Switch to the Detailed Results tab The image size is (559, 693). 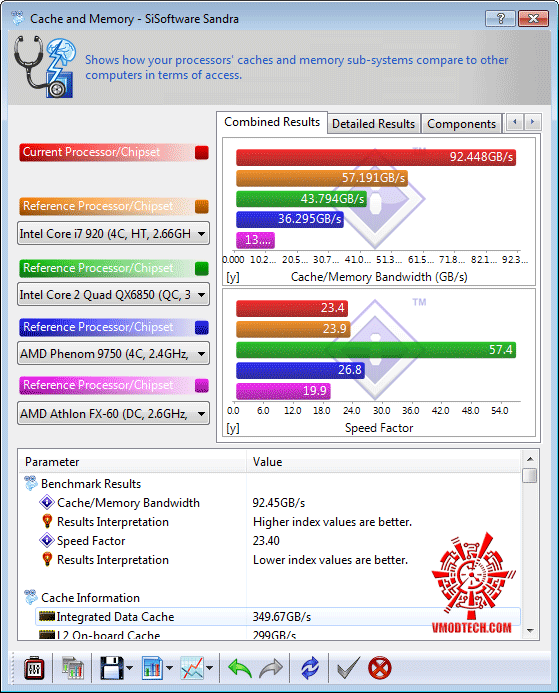click(x=373, y=124)
